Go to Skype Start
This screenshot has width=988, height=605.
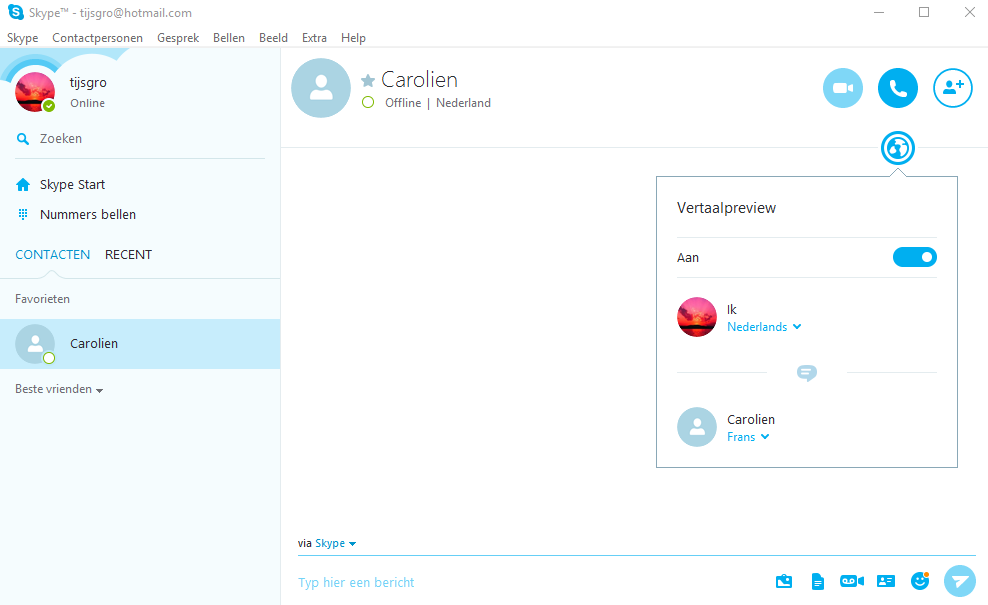pyautogui.click(x=72, y=185)
